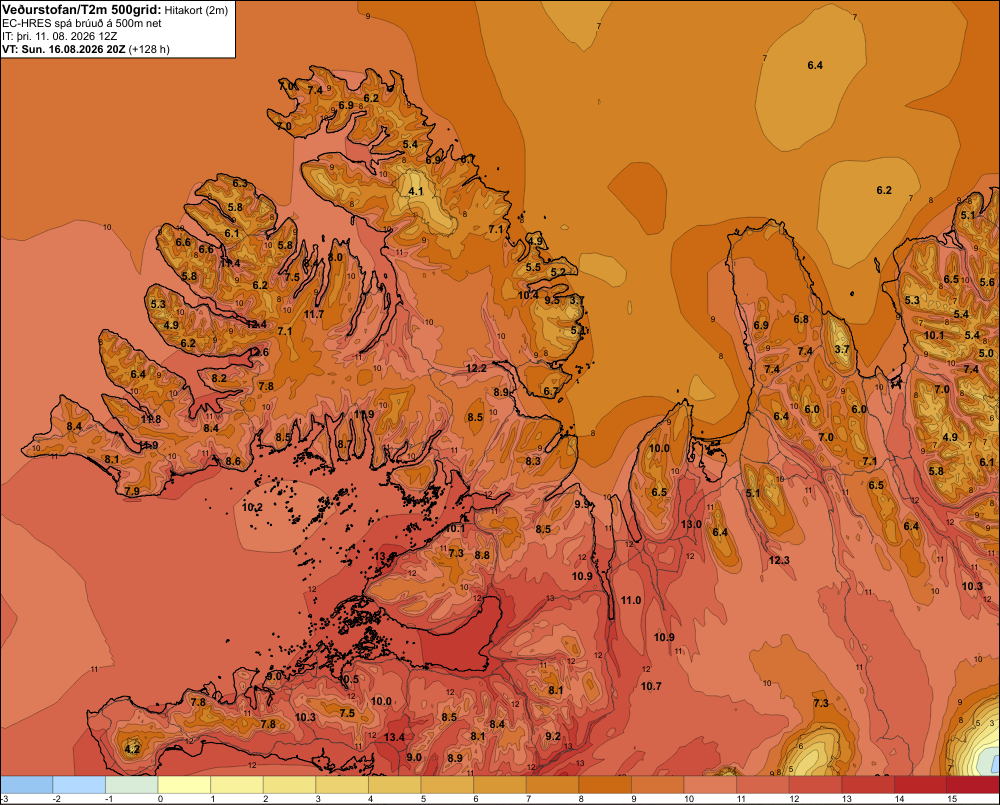Click the legend swatch between 12 and 13
The image size is (1000, 805).
pos(816,784)
